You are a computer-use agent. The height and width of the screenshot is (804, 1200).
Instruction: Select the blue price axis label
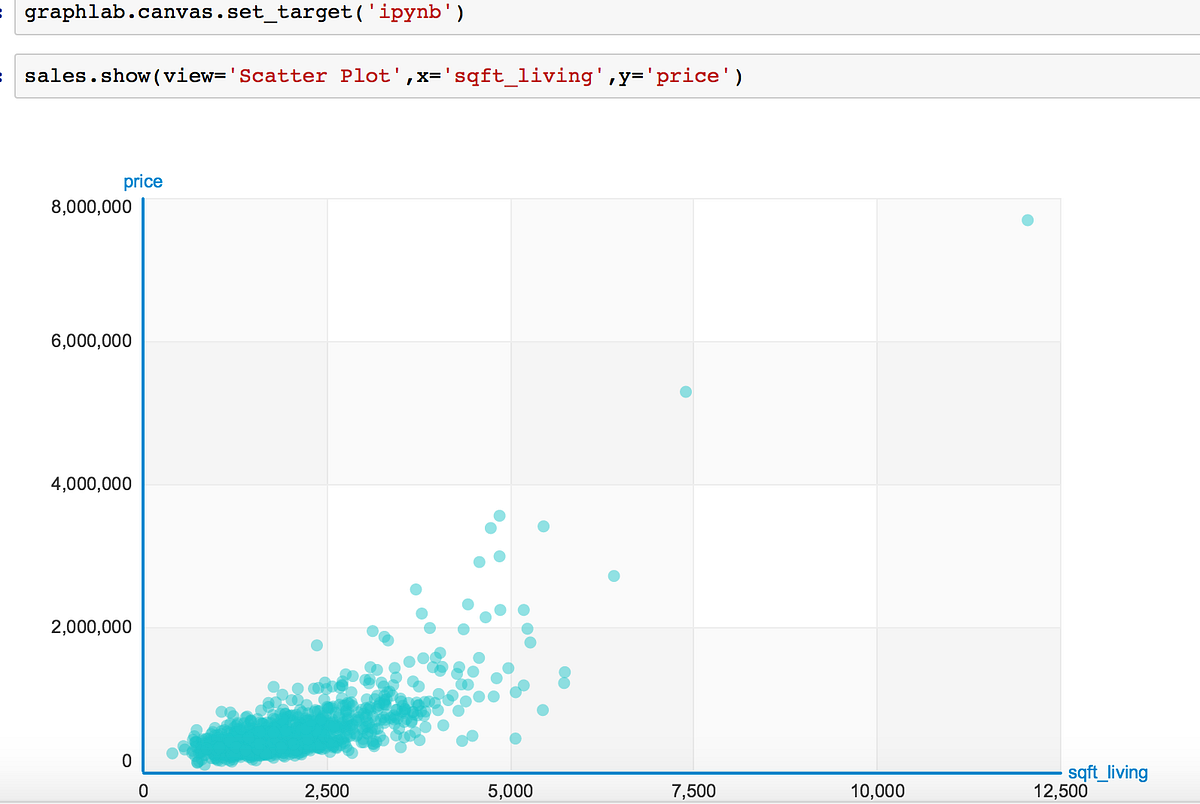[143, 181]
